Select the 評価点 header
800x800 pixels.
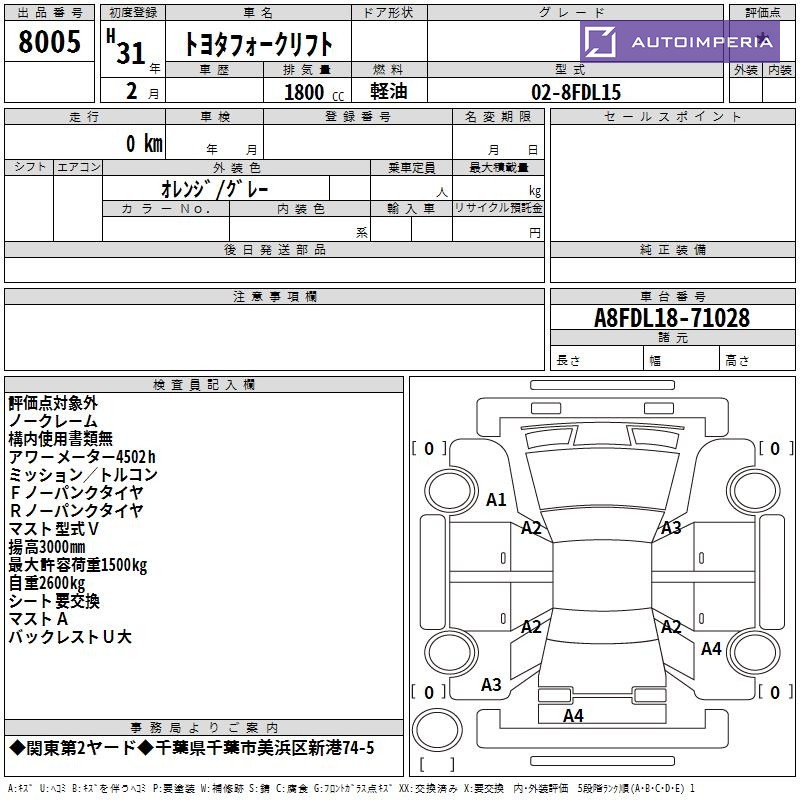(762, 13)
